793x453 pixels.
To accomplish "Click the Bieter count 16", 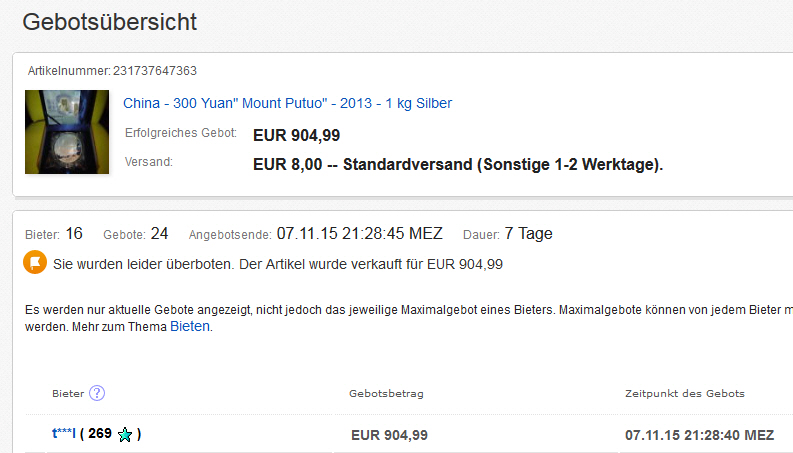I will [74, 234].
